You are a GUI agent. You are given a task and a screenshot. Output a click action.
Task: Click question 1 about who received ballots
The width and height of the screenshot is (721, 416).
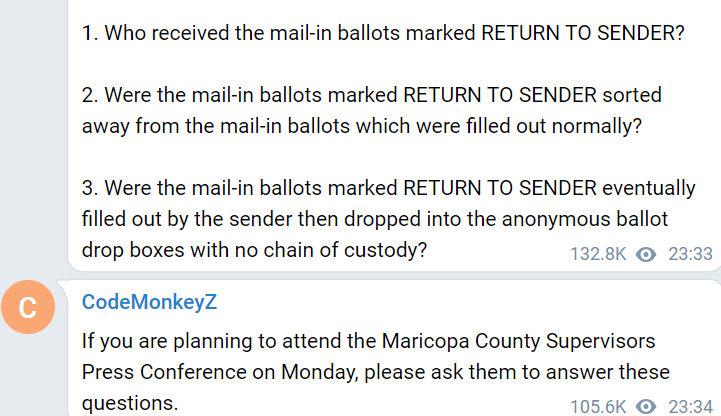coord(383,33)
